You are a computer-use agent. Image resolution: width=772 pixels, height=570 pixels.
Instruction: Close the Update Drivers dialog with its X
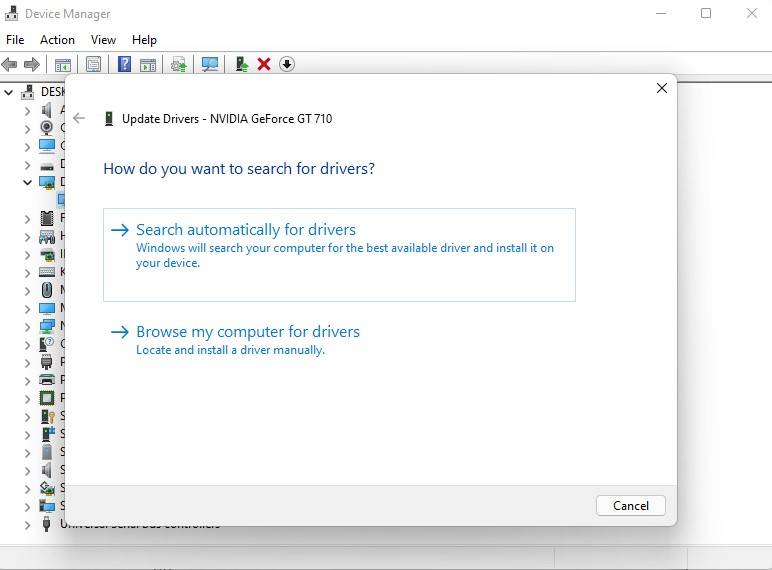click(662, 88)
